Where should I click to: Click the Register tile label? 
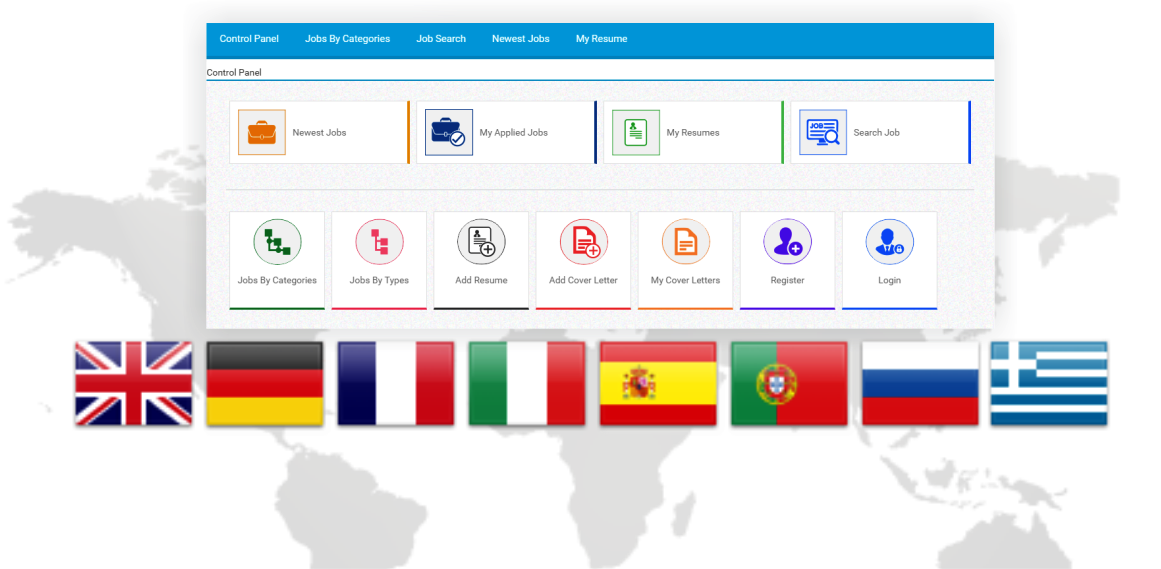(788, 280)
